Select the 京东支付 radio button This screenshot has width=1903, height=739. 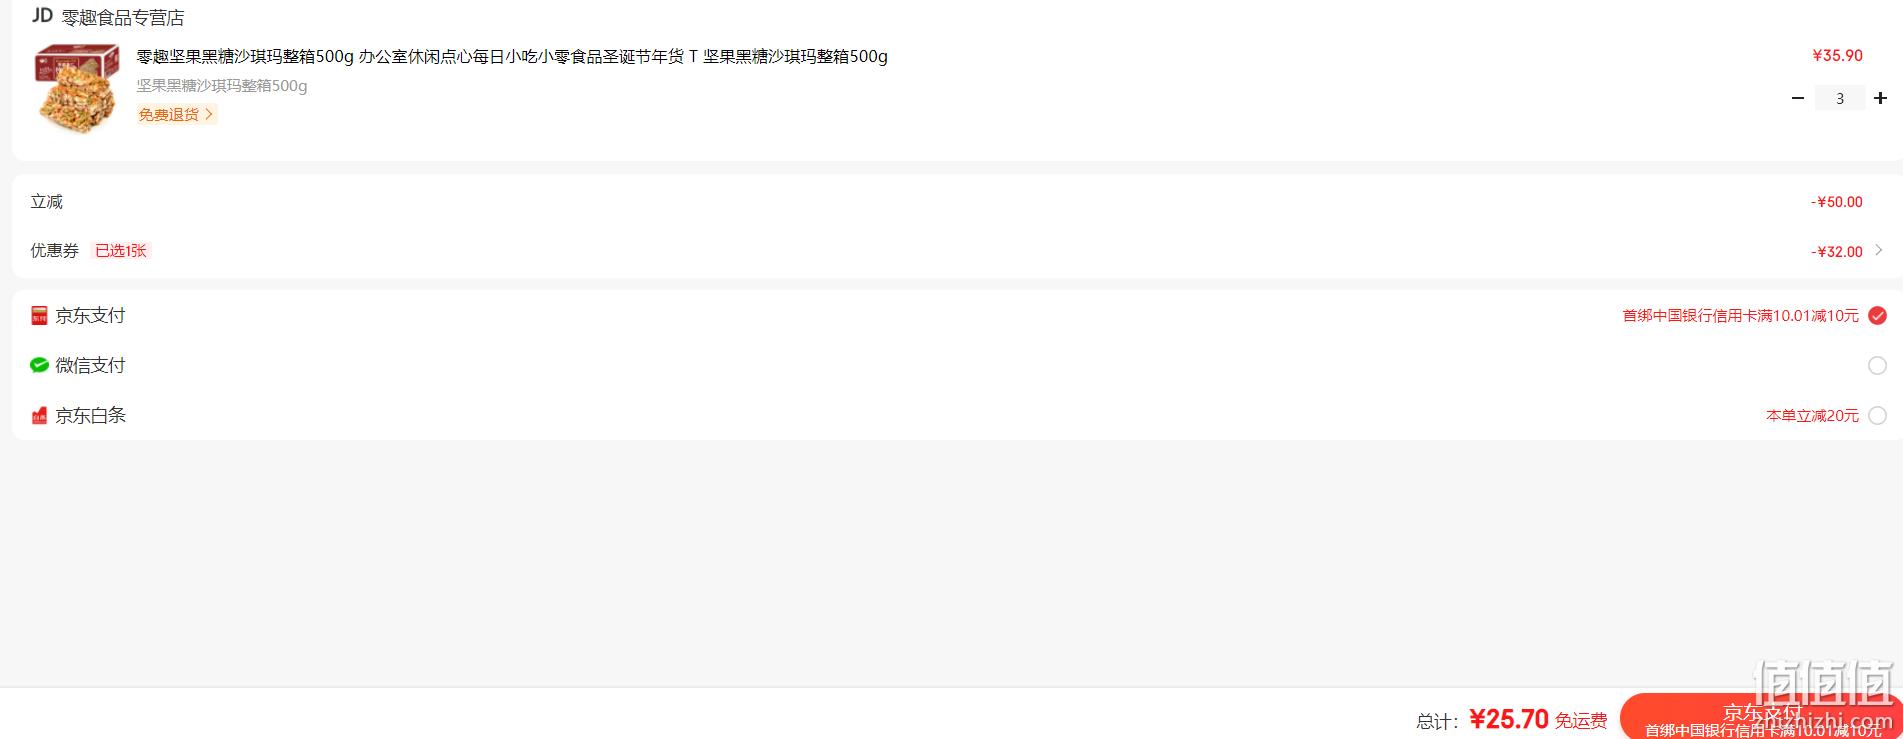click(1878, 316)
